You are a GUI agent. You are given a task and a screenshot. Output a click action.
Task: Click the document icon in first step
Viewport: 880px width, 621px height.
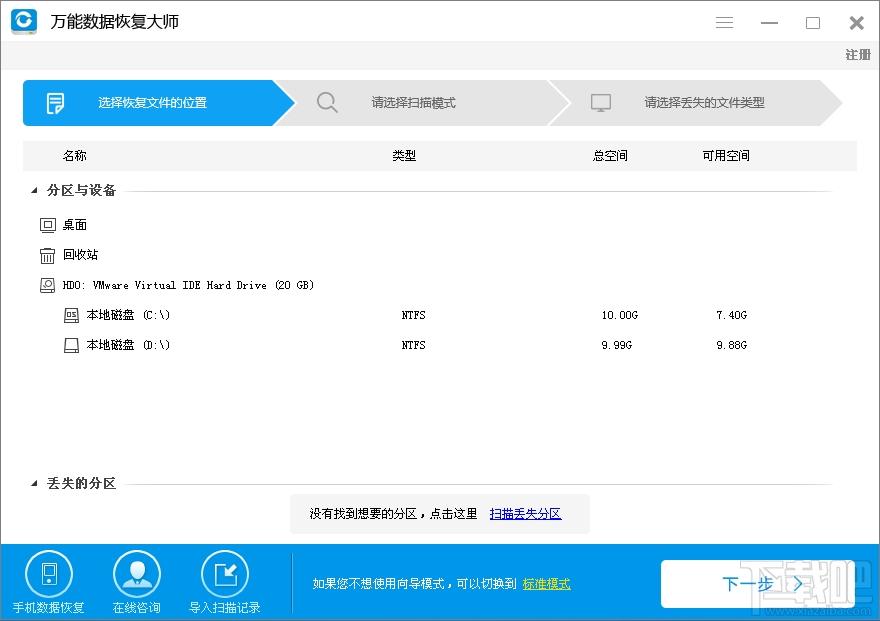pyautogui.click(x=55, y=103)
